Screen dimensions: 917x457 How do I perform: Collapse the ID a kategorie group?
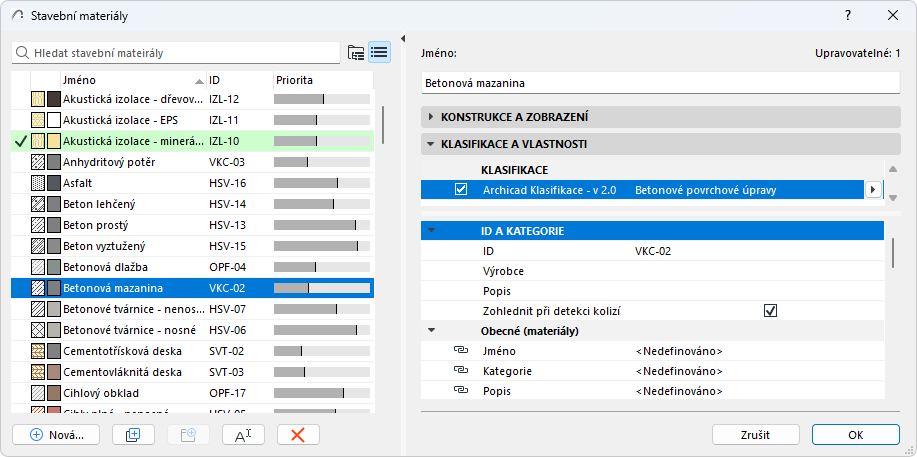(431, 231)
